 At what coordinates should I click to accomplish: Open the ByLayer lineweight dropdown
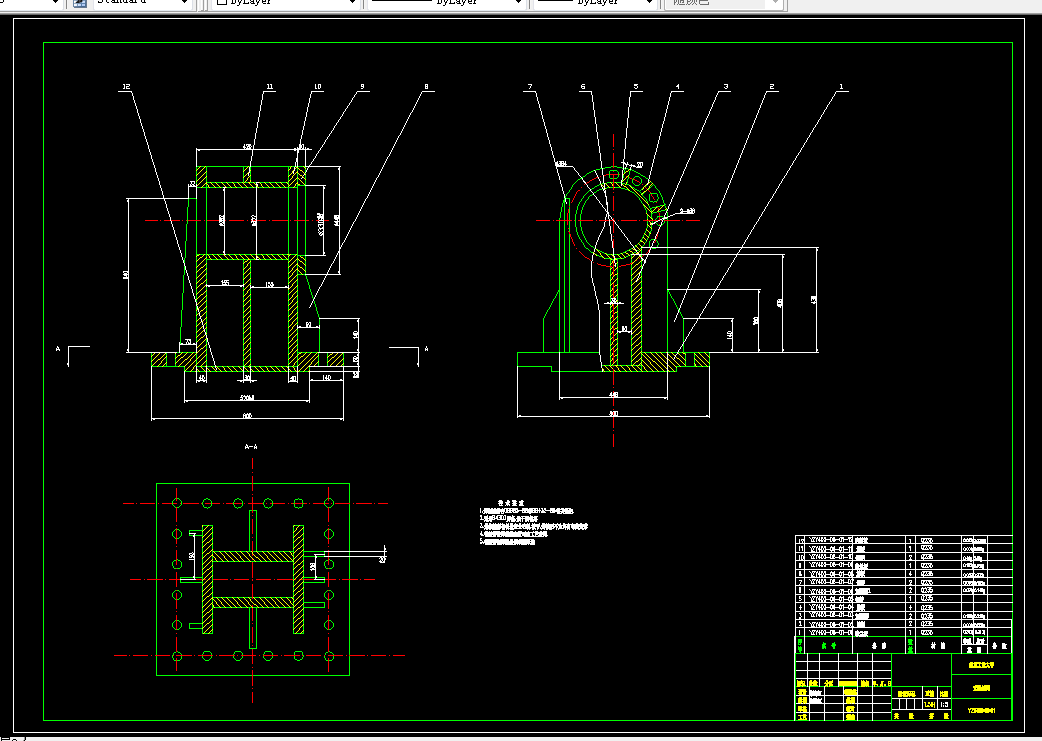[x=596, y=3]
